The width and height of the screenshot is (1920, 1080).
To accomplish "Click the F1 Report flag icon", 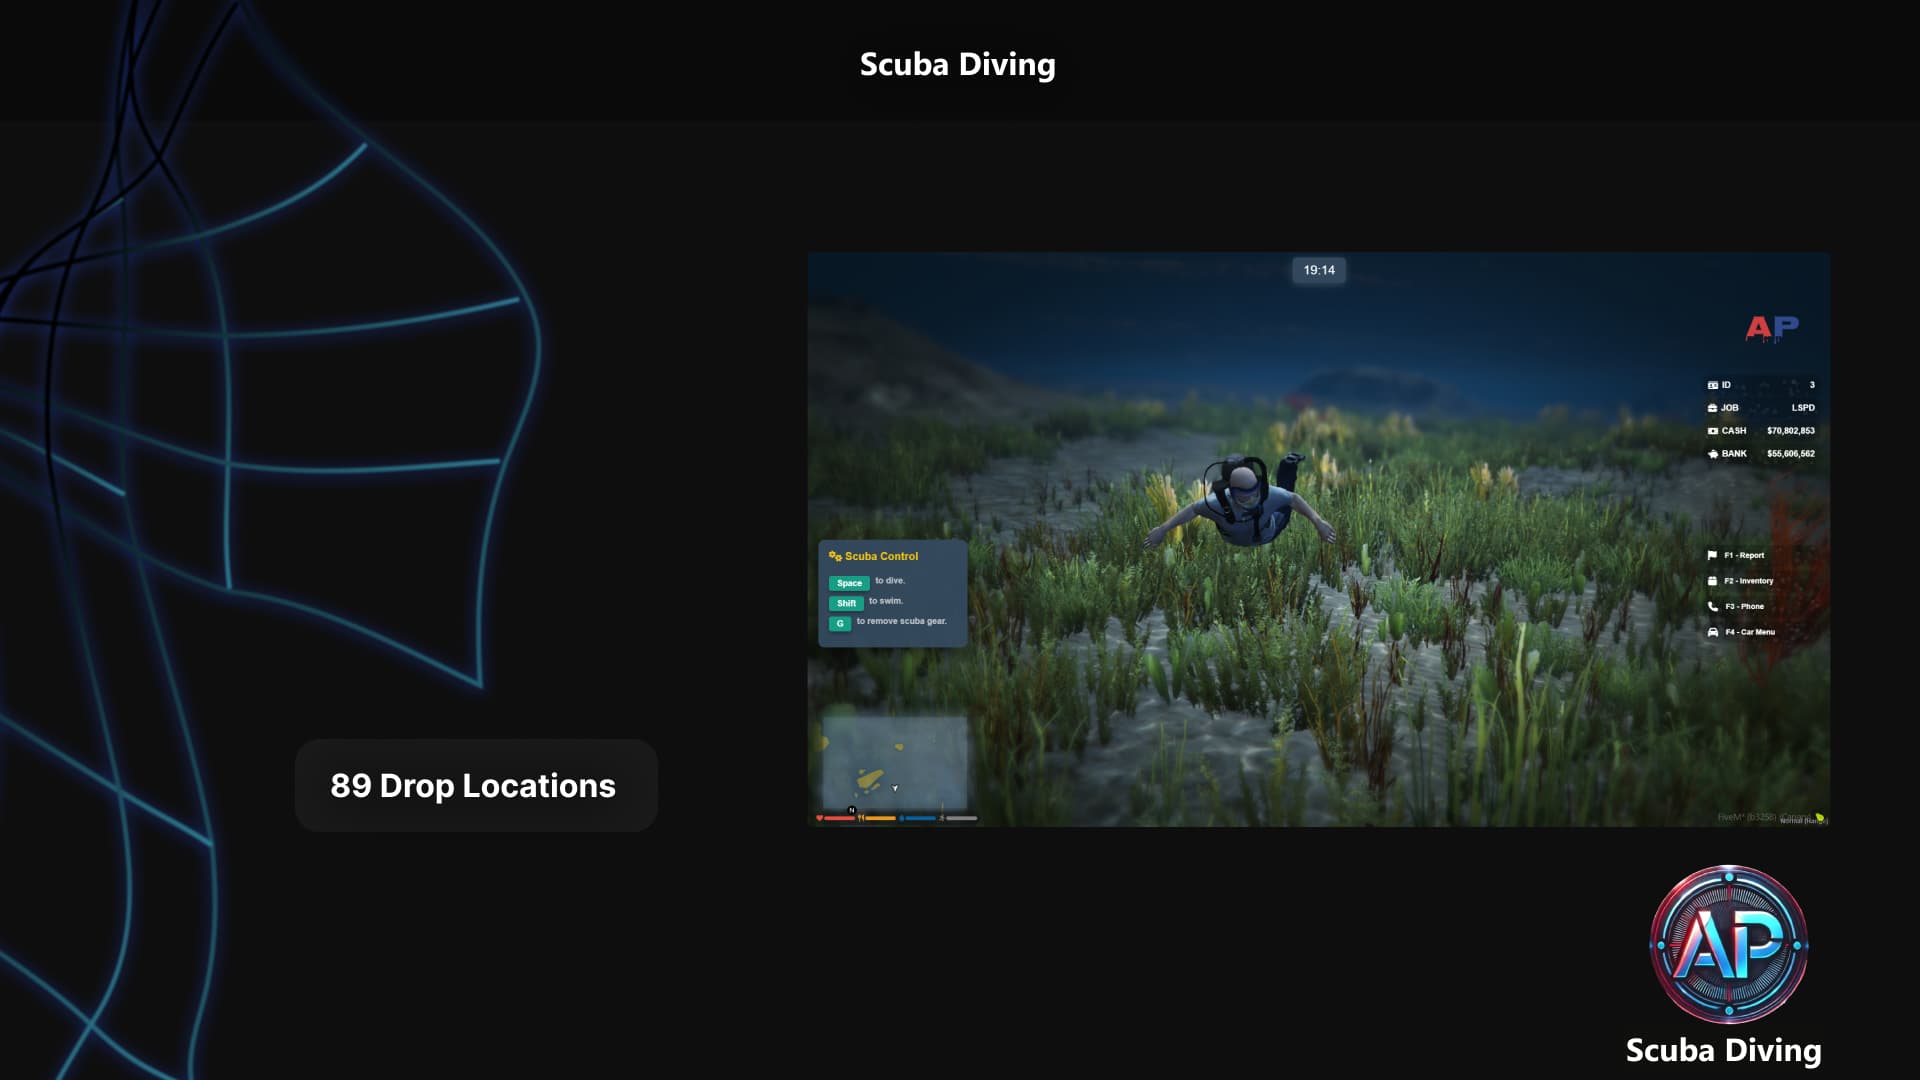I will (1712, 555).
